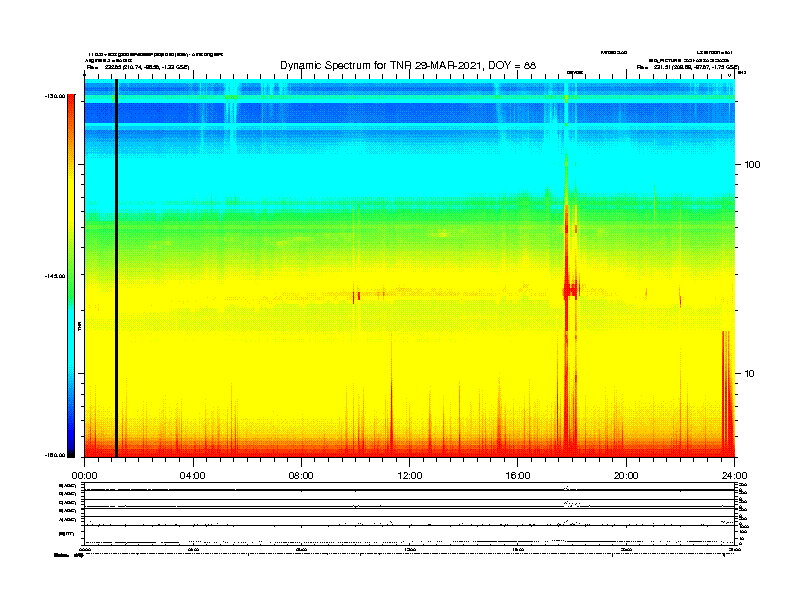This screenshot has height=612, width=792.
Task: Click the -160.00 color scale label
Action: tap(55, 455)
